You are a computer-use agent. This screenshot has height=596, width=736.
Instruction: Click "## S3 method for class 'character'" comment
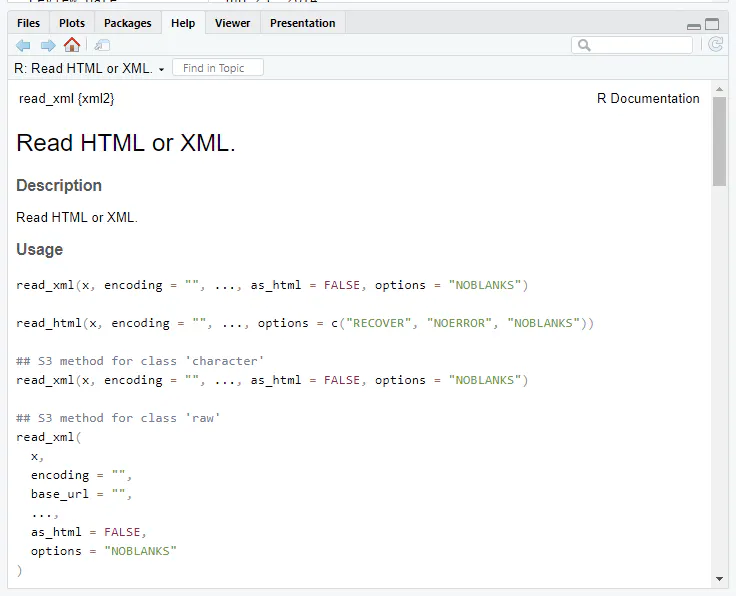[x=140, y=361]
